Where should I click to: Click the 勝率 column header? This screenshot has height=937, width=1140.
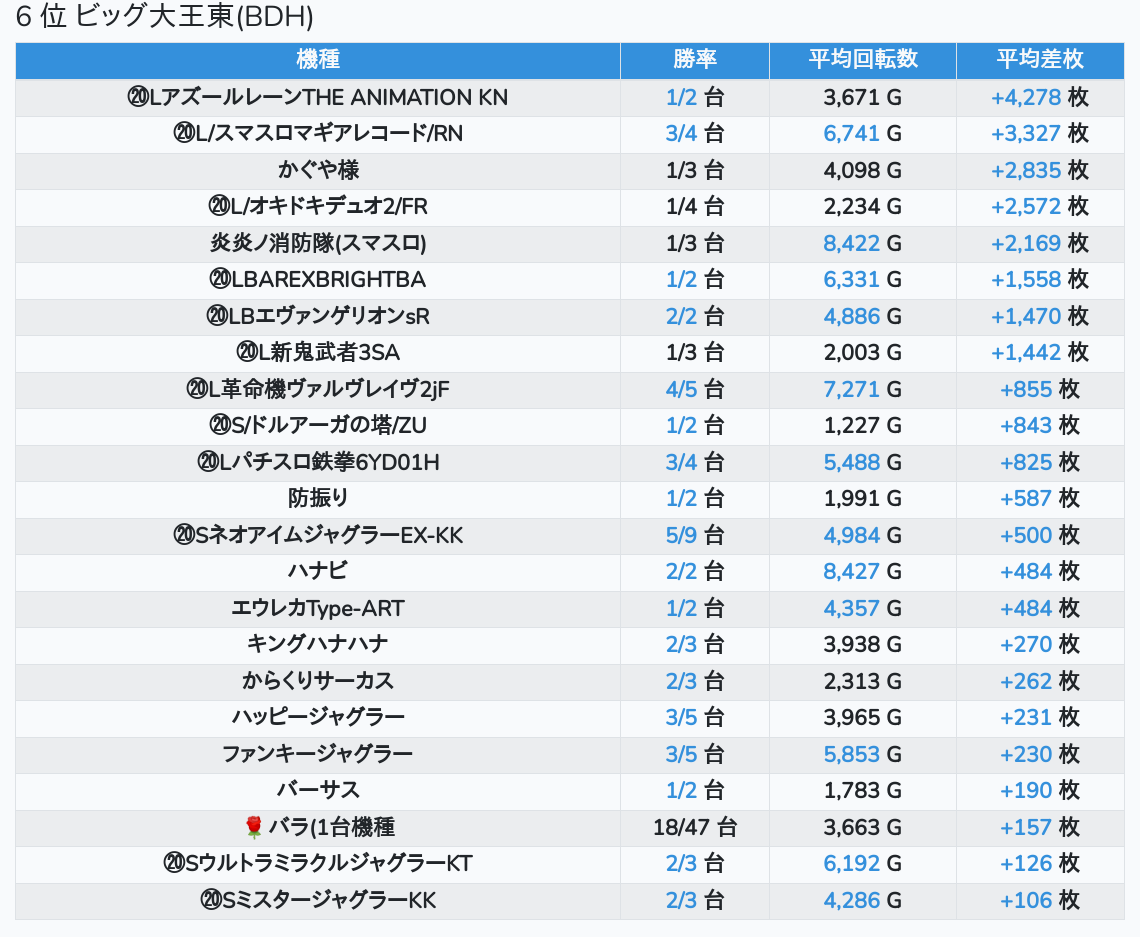694,59
